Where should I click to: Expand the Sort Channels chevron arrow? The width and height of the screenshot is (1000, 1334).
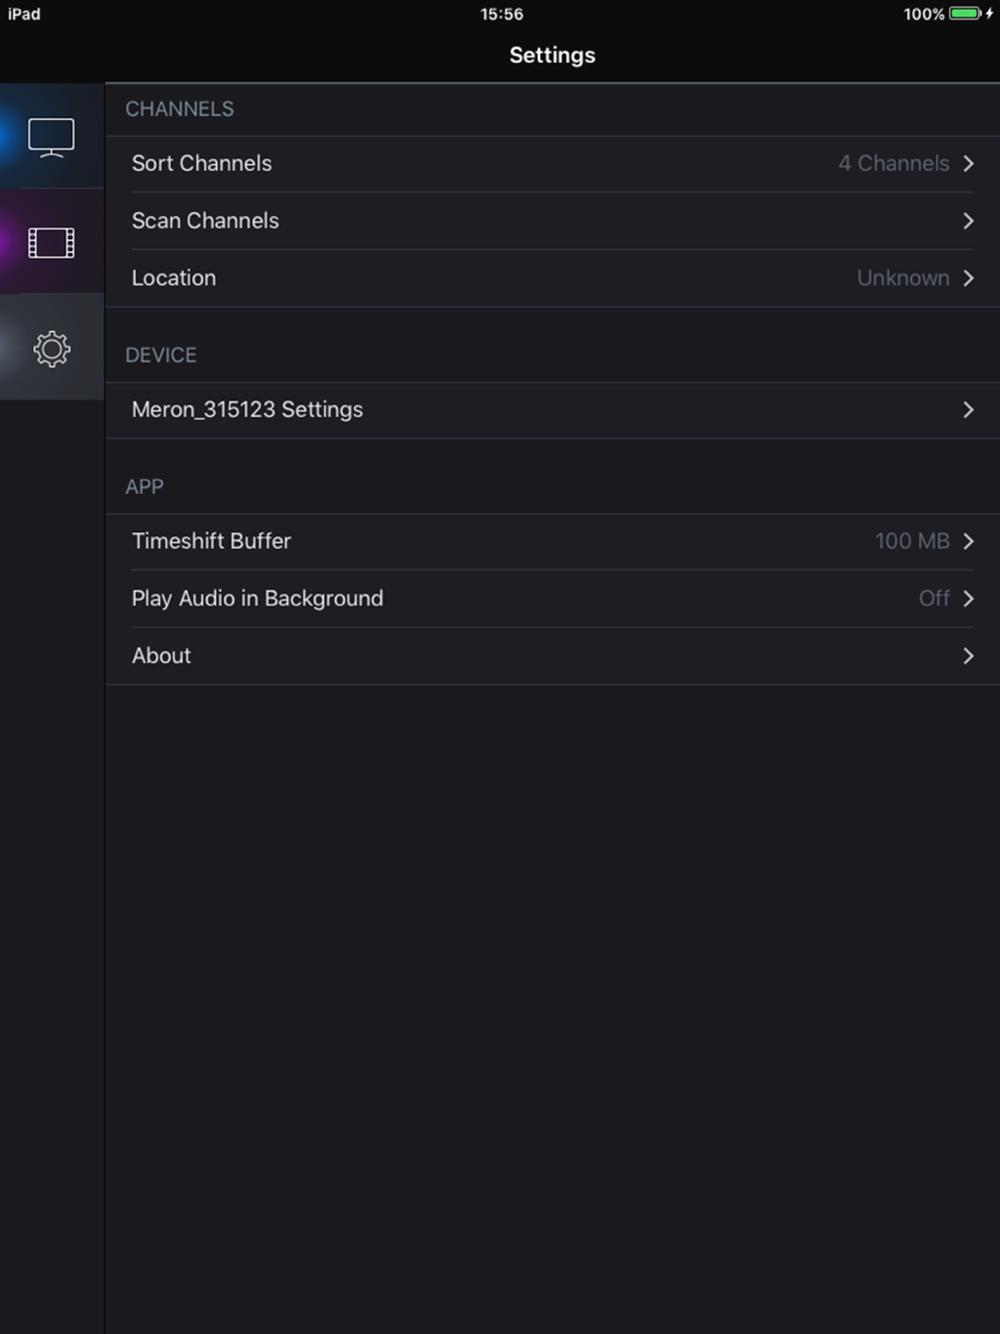click(x=968, y=164)
